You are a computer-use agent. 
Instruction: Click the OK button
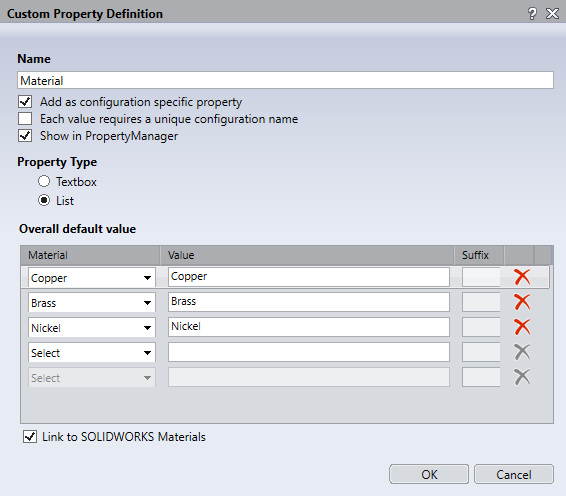click(x=429, y=474)
